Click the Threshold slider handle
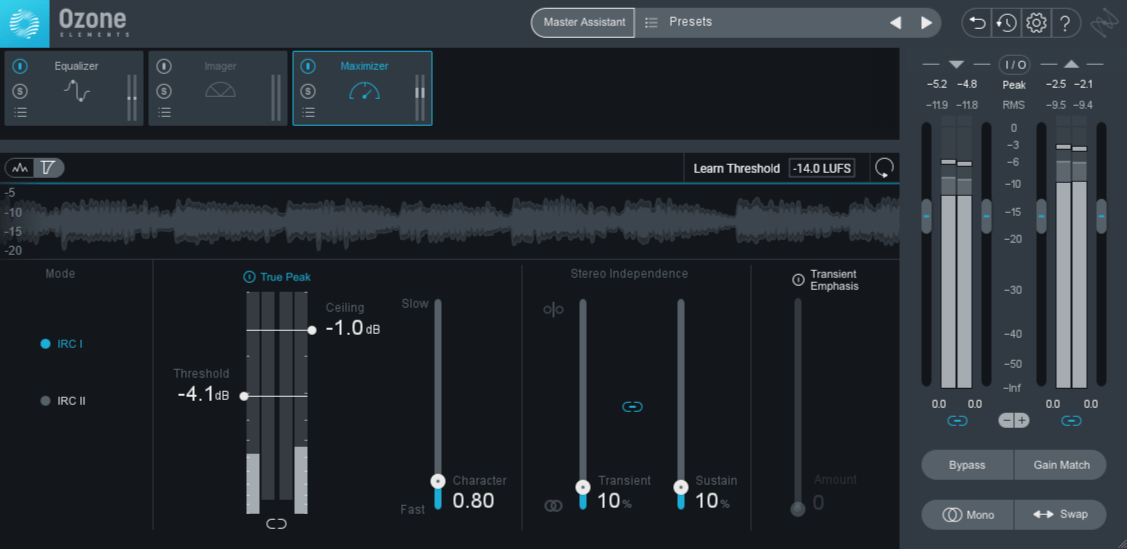Screen dimensions: 1127x549 pyautogui.click(x=244, y=396)
